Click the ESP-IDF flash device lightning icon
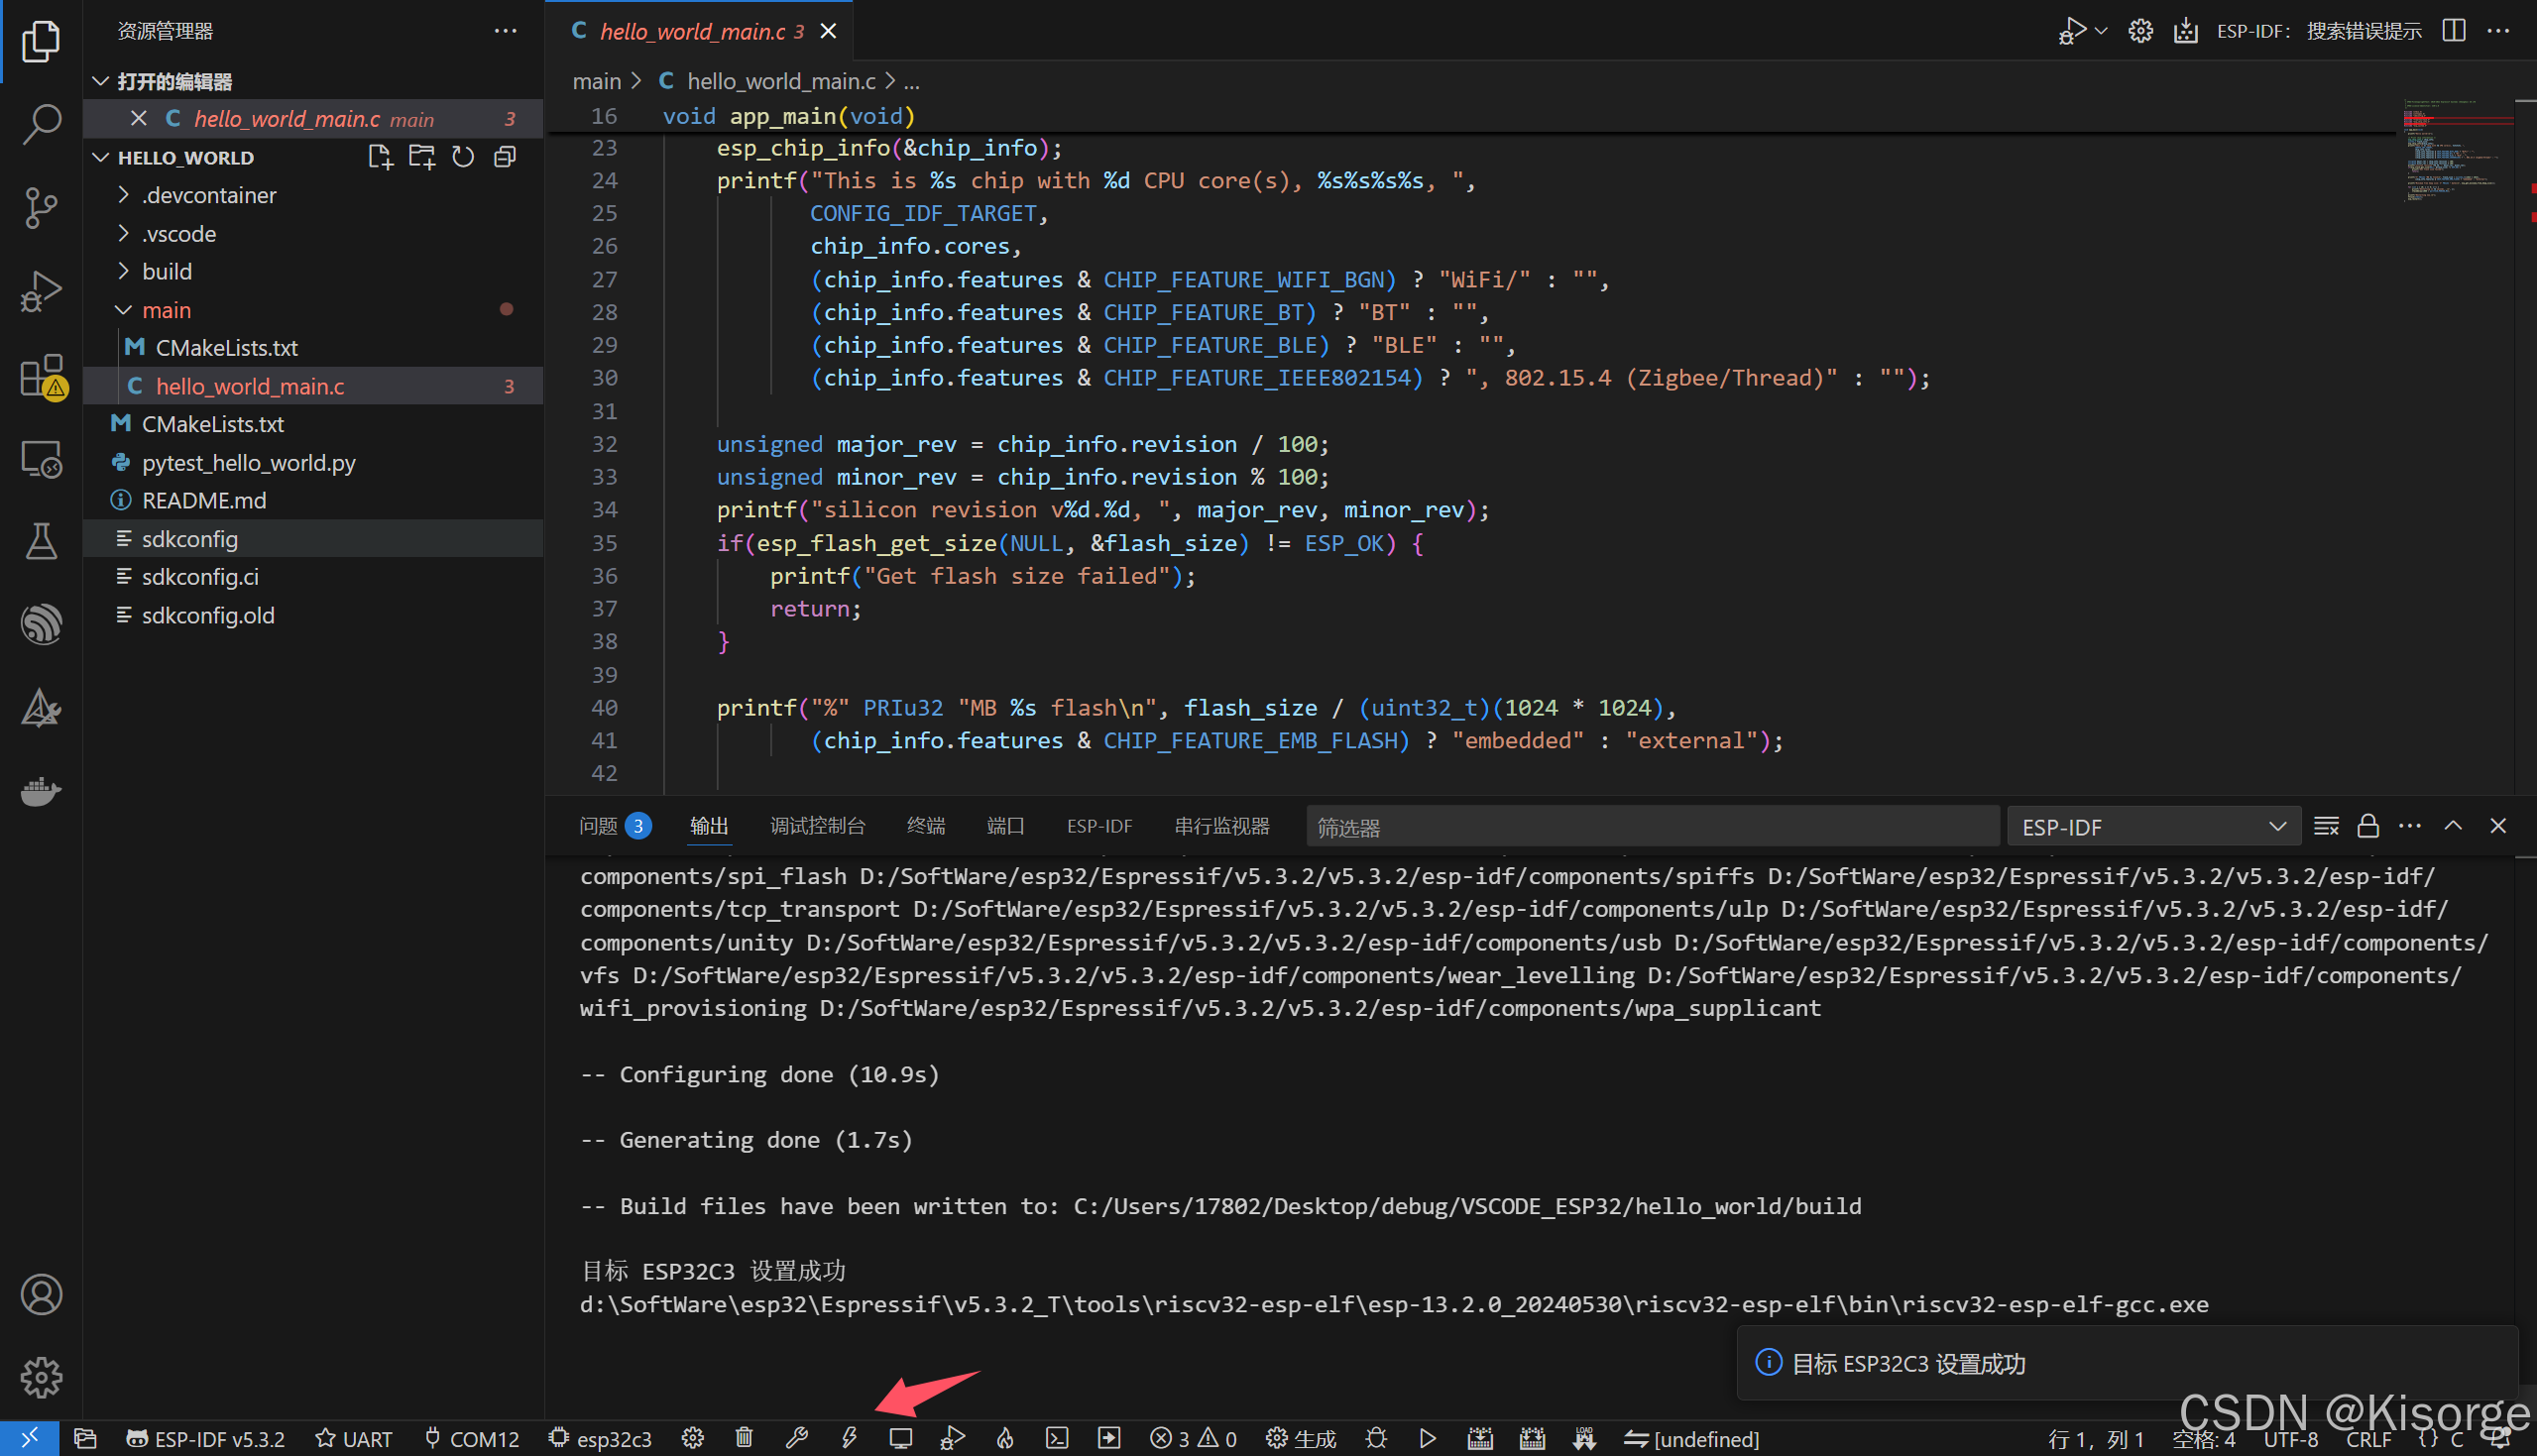Screen dimensions: 2537x1456 pyautogui.click(x=849, y=1438)
